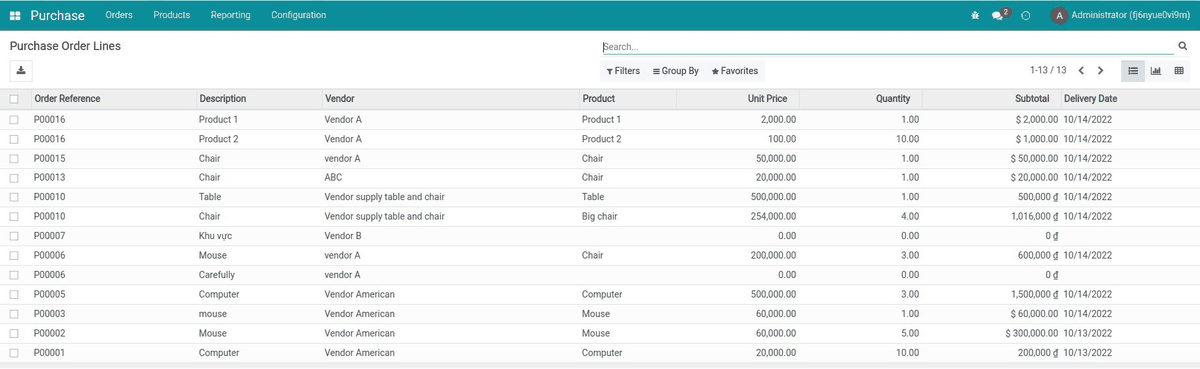Open the Products menu
1200x369 pixels.
tap(172, 15)
